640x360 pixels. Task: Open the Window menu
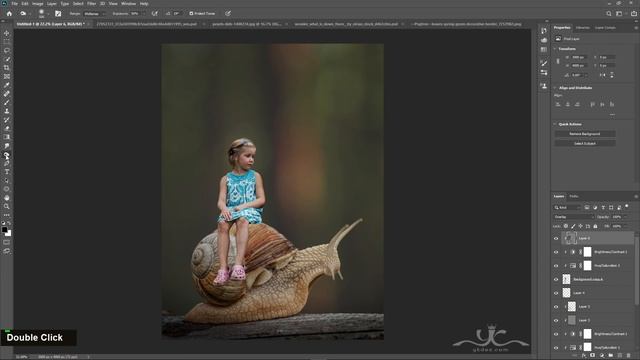(129, 4)
